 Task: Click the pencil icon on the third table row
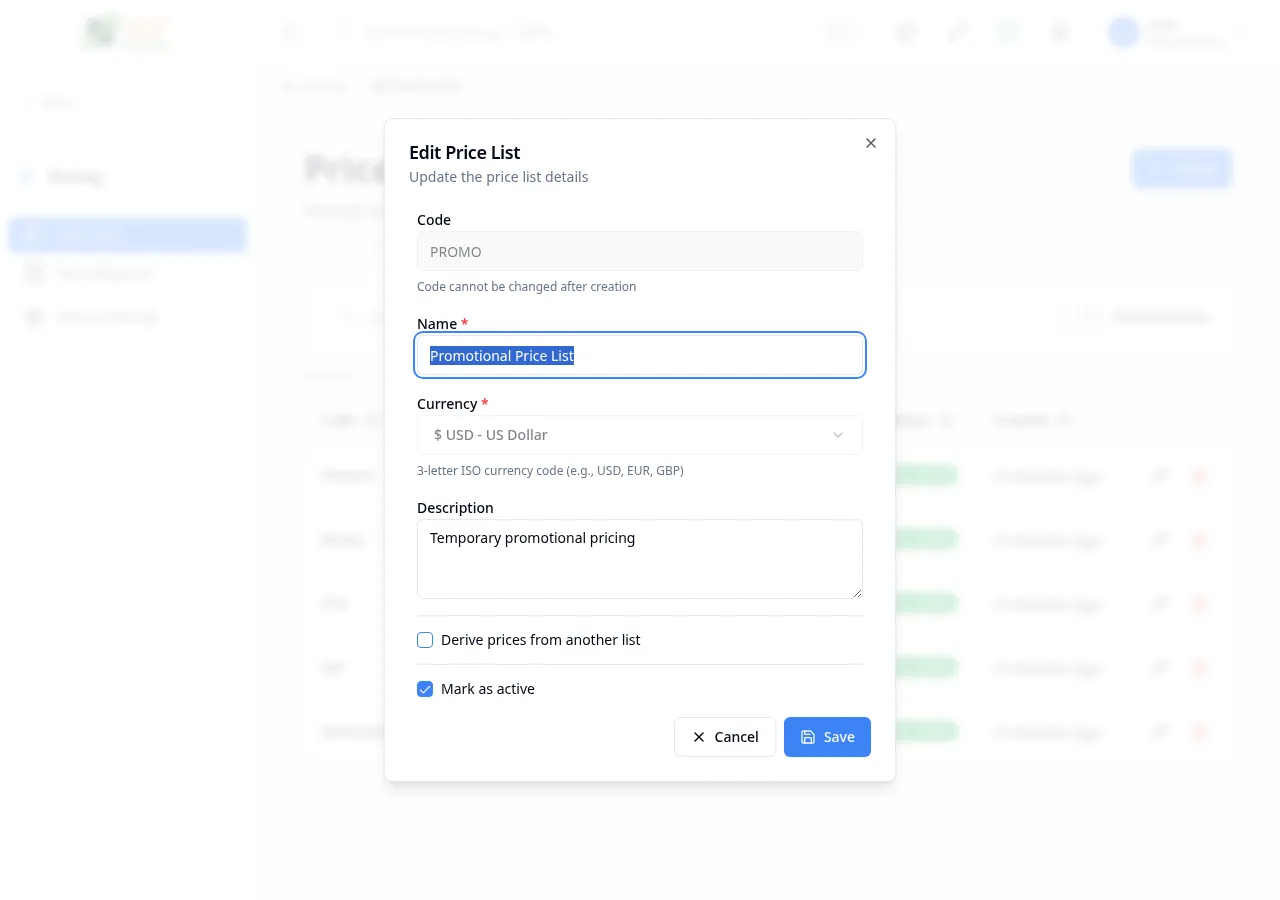[1159, 604]
